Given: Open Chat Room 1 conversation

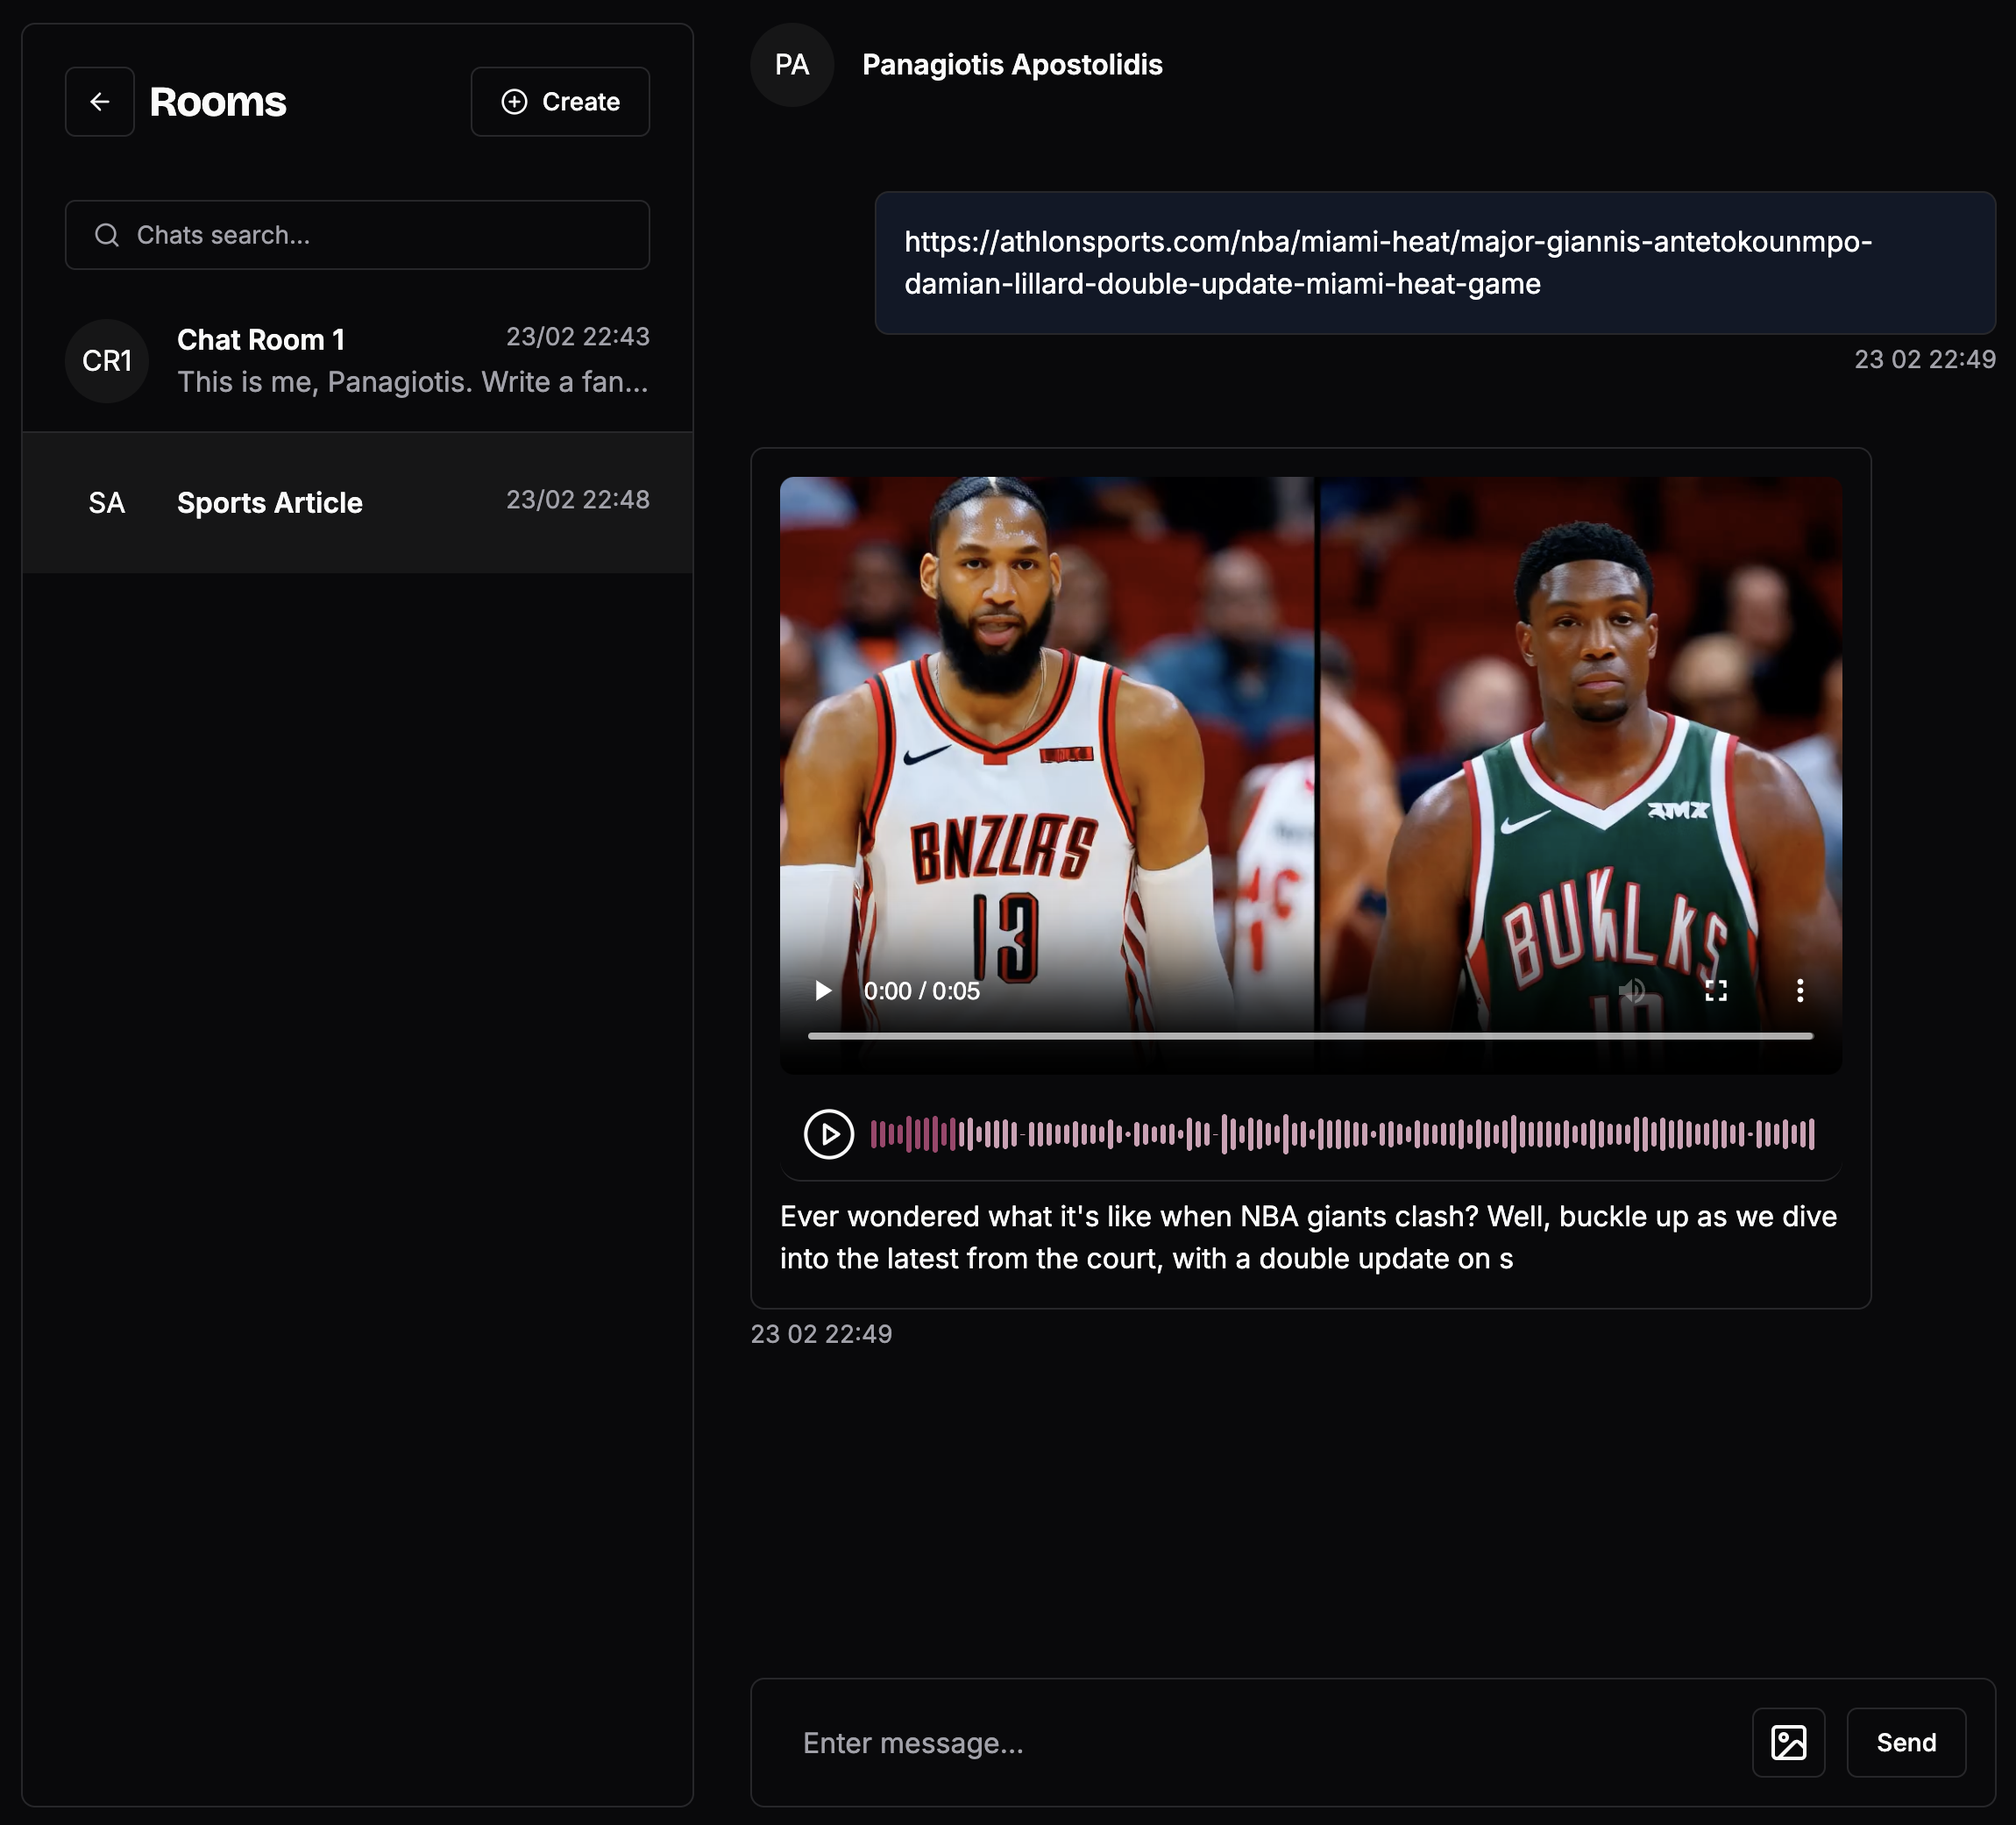Looking at the screenshot, I should [411, 360].
